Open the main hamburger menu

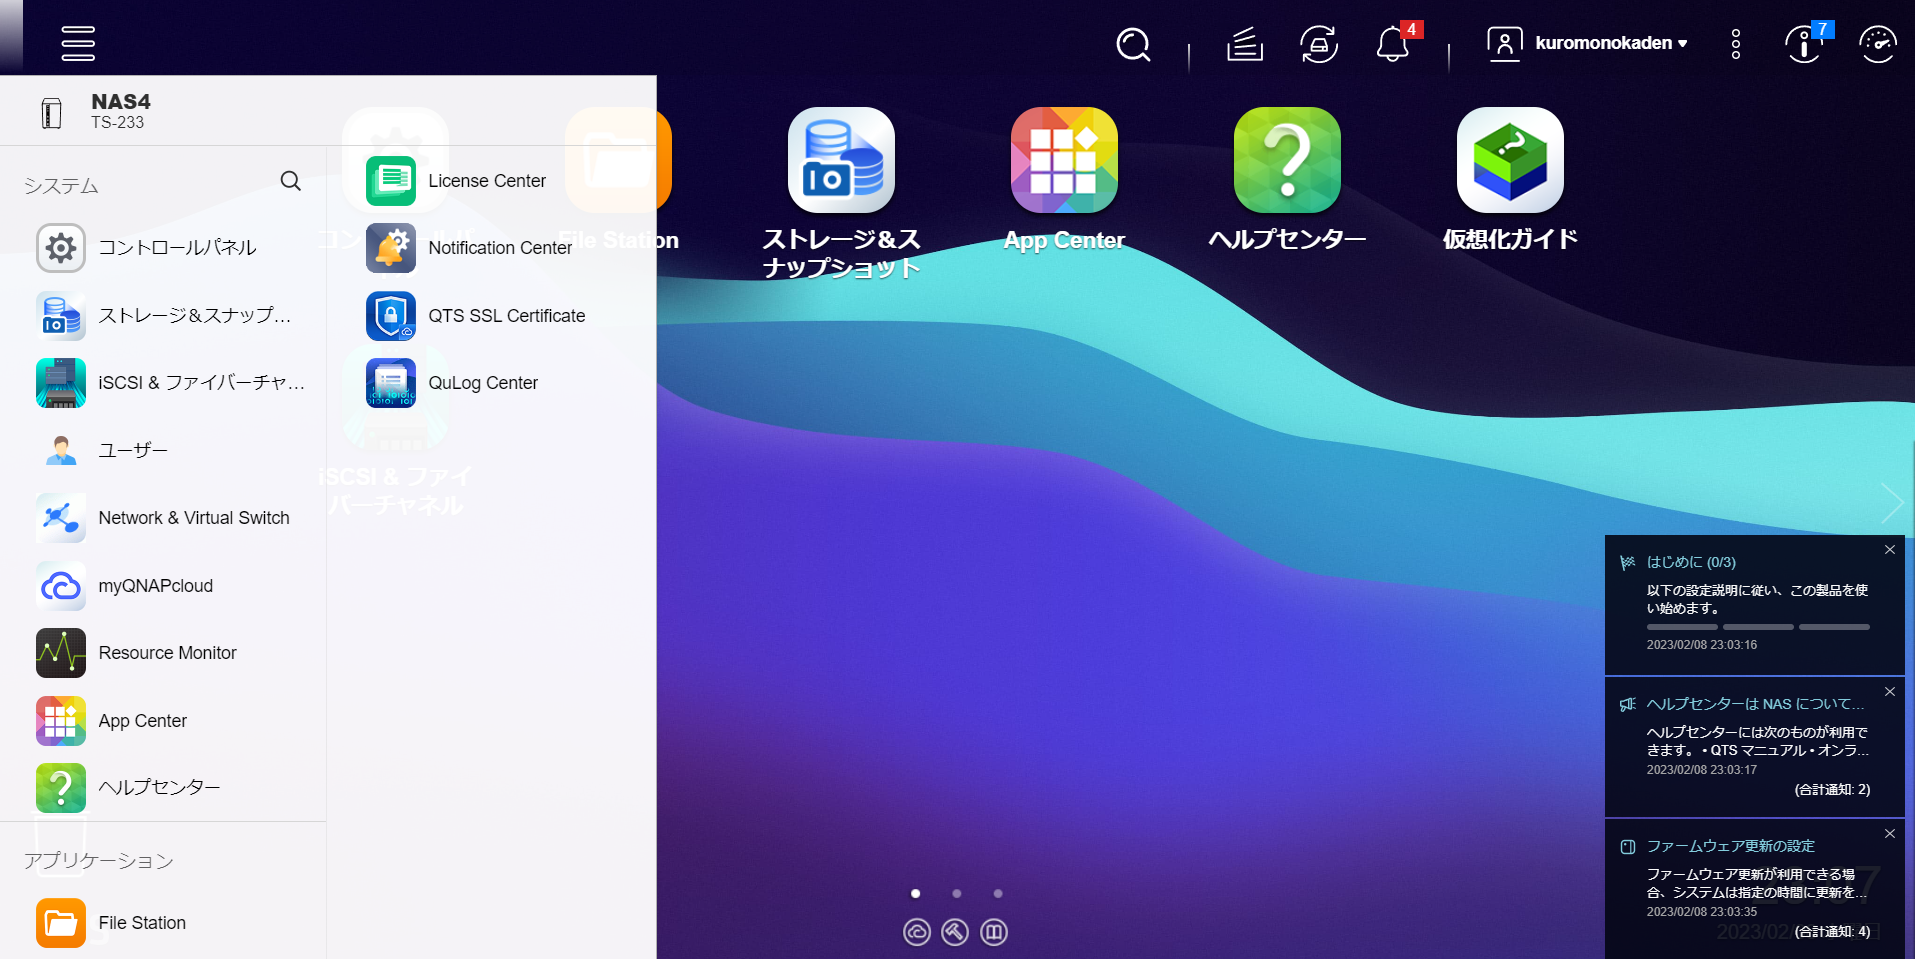click(78, 43)
